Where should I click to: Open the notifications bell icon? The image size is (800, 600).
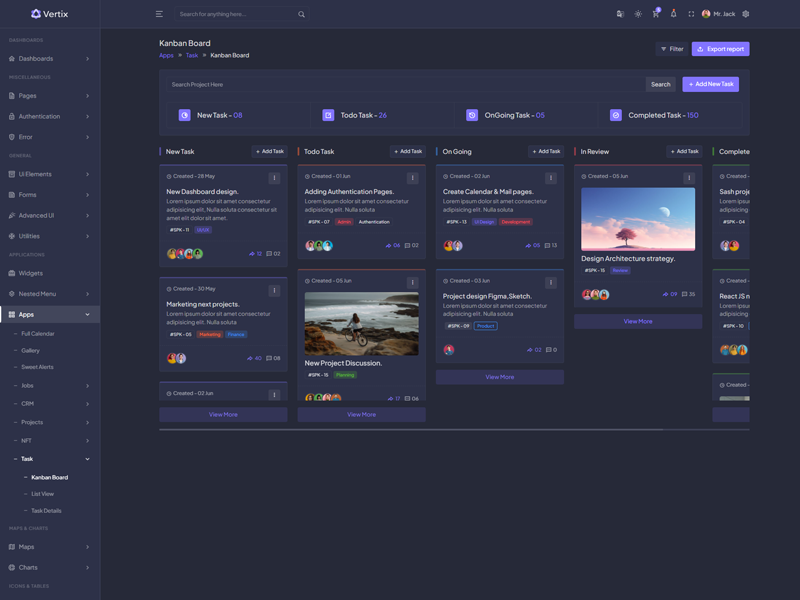coord(673,14)
